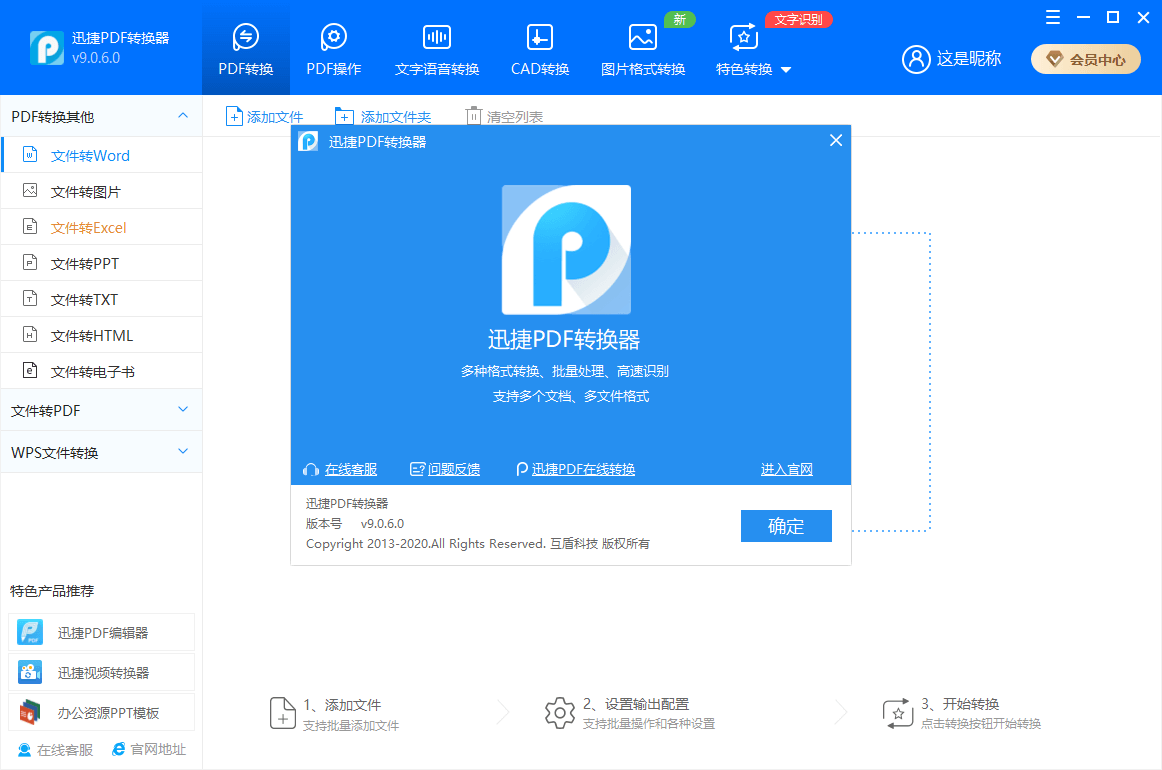Image resolution: width=1162 pixels, height=770 pixels.
Task: Click the TXT file icon
Action: [30, 298]
